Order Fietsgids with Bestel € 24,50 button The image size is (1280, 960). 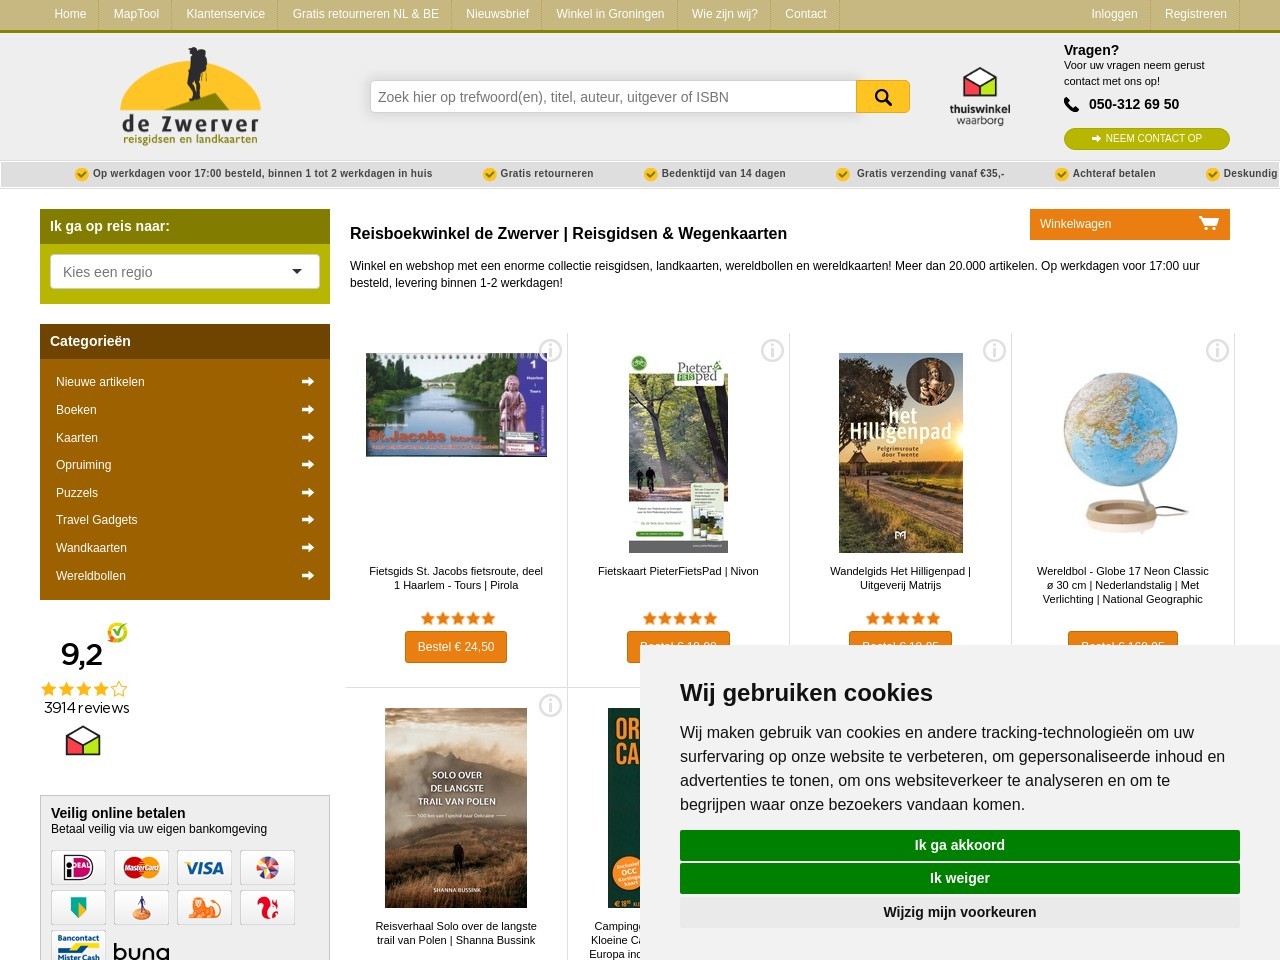click(x=456, y=647)
